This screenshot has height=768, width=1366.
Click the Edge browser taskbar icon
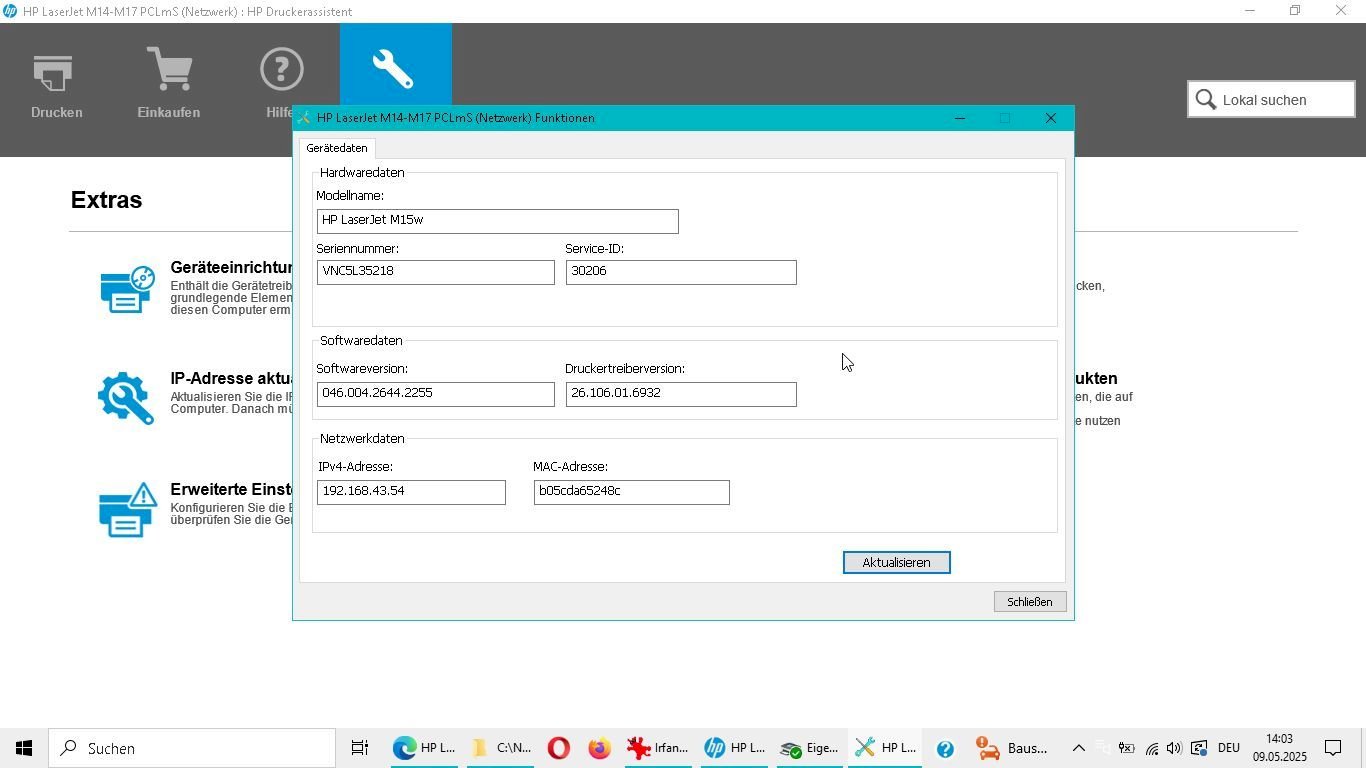tap(423, 748)
